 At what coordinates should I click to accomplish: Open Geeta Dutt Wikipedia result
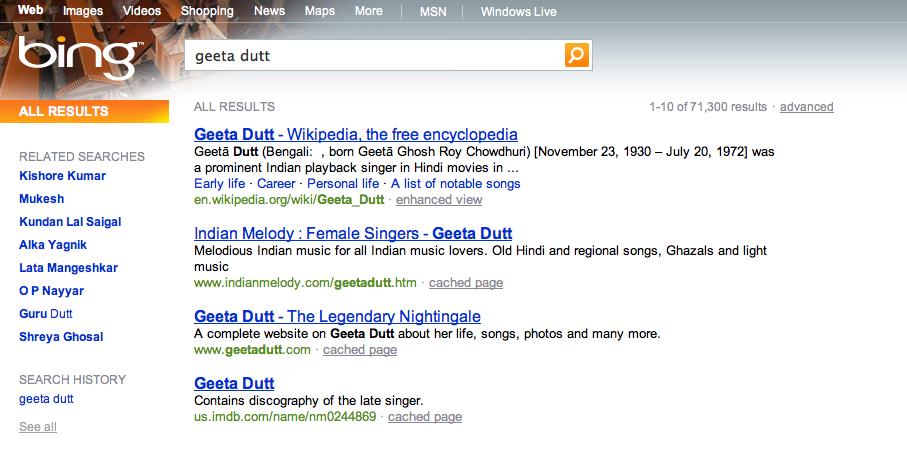(x=356, y=134)
